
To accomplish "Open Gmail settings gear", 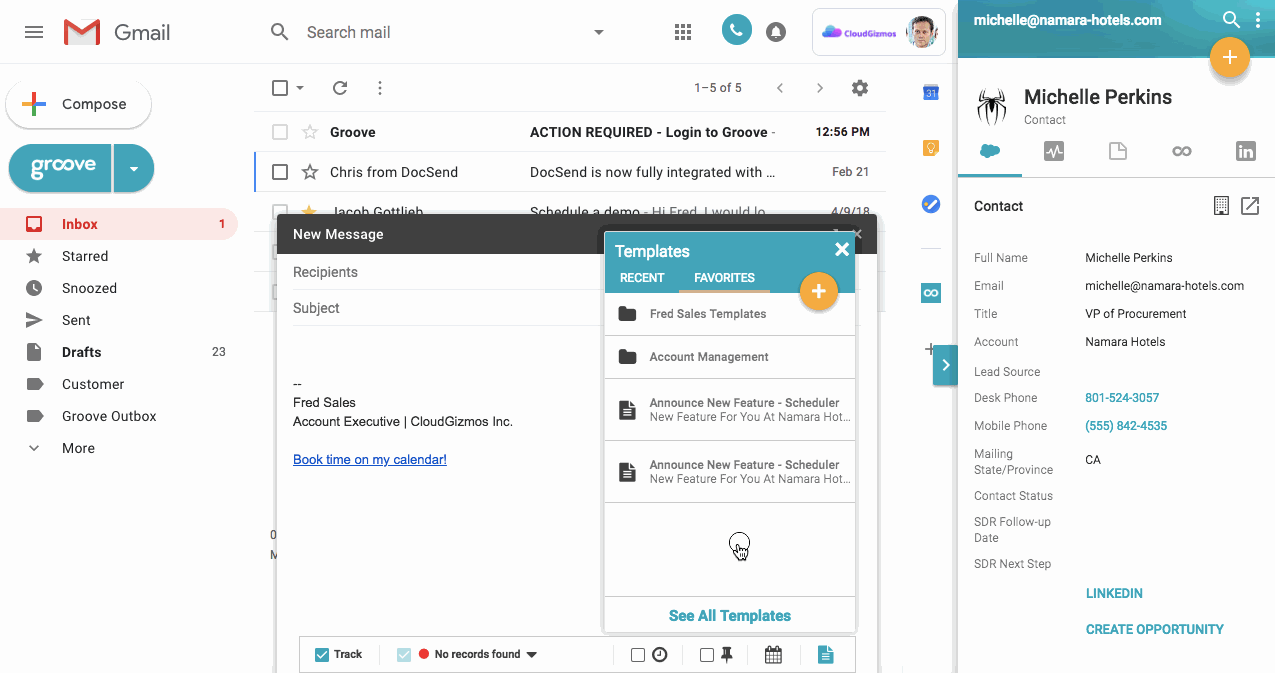I will (860, 88).
